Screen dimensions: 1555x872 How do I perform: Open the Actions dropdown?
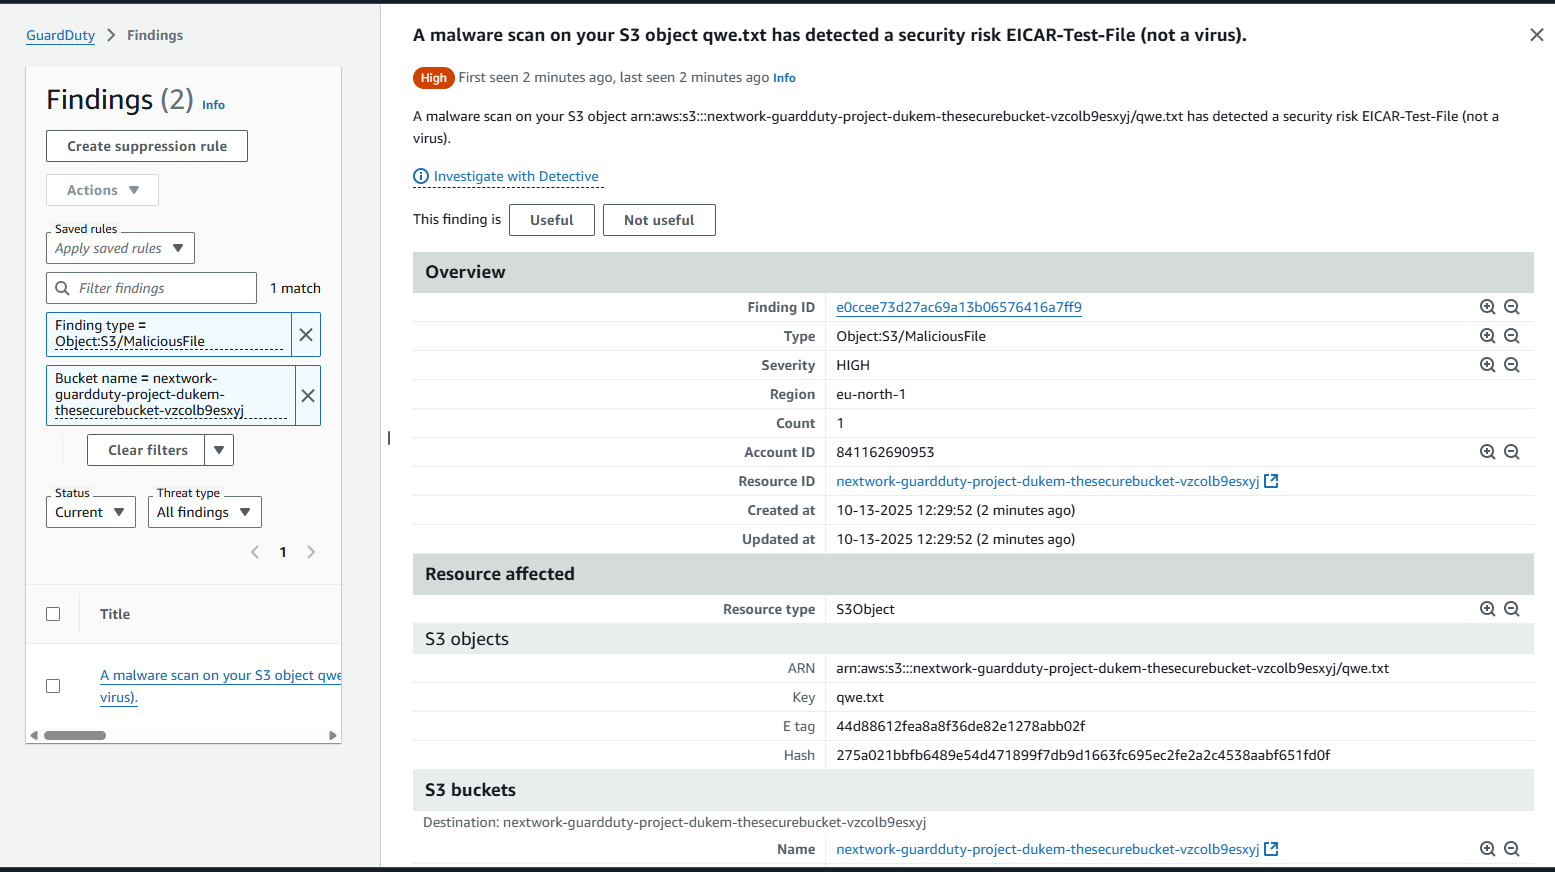(101, 189)
